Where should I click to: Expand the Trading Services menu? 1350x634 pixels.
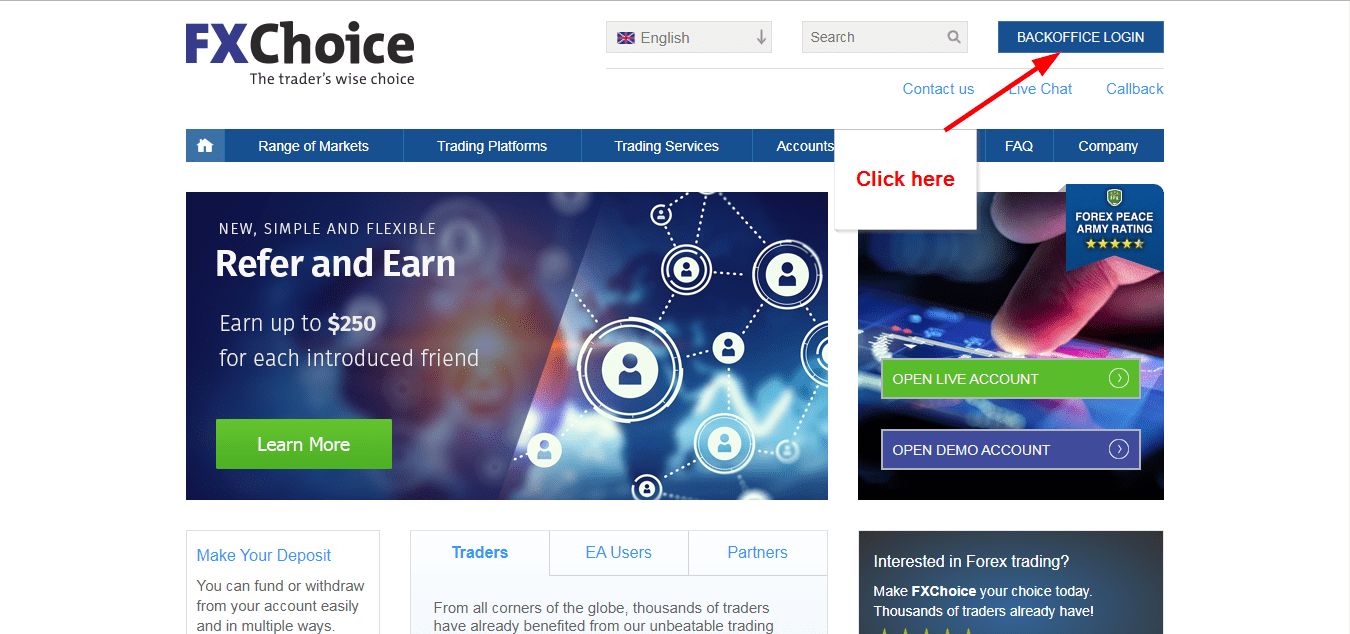666,145
